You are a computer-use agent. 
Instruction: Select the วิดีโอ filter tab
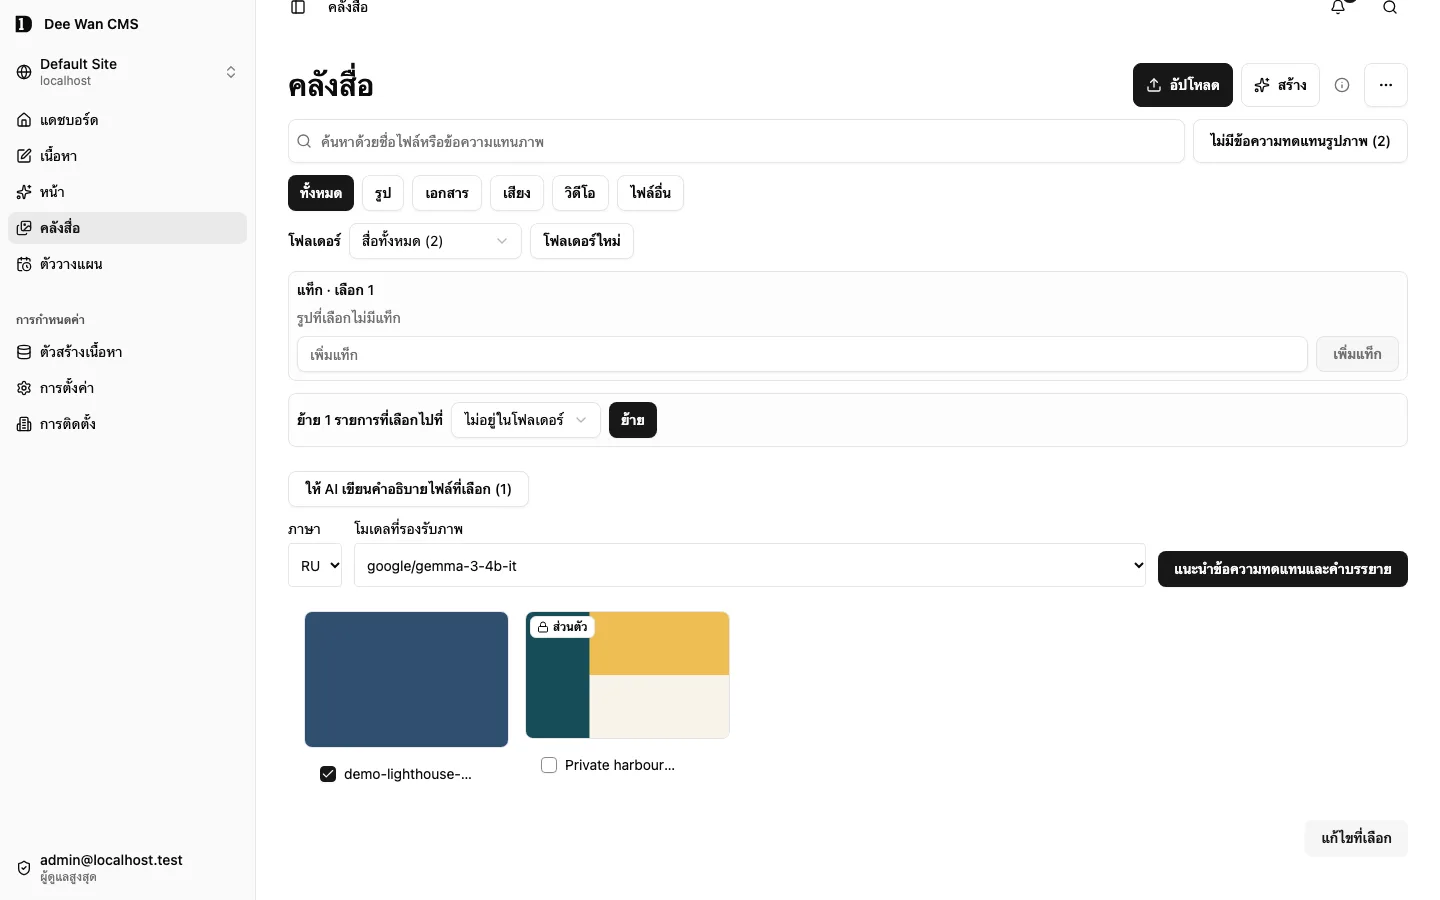pyautogui.click(x=580, y=193)
